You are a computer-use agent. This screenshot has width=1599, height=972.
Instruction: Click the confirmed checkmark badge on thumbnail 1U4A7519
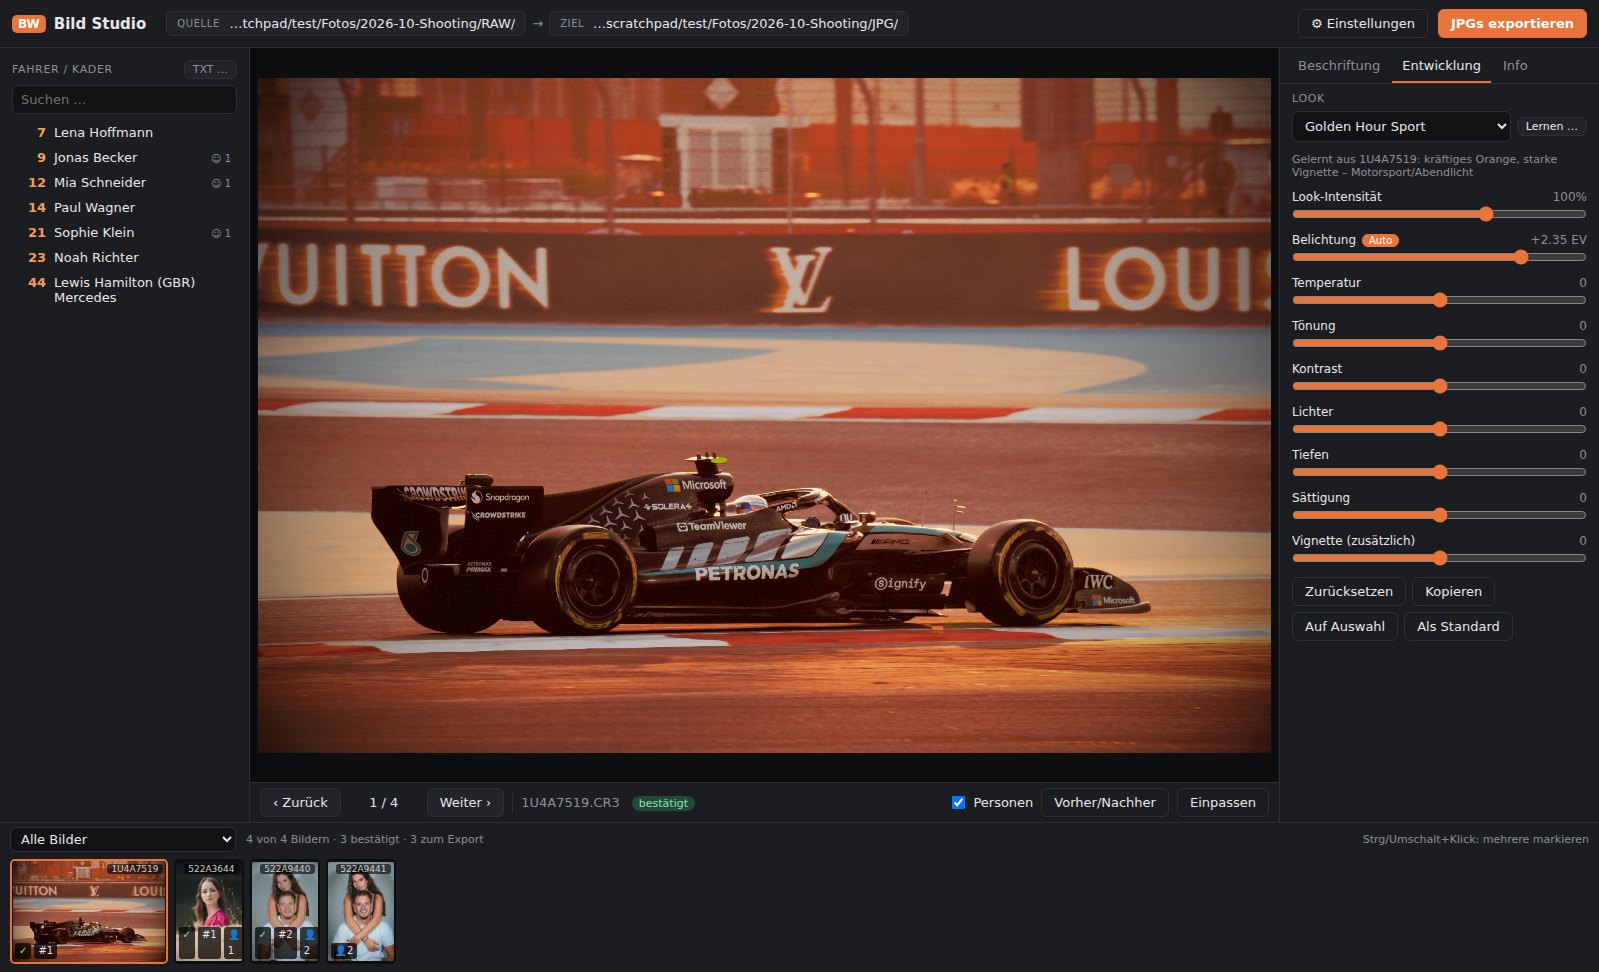23,950
